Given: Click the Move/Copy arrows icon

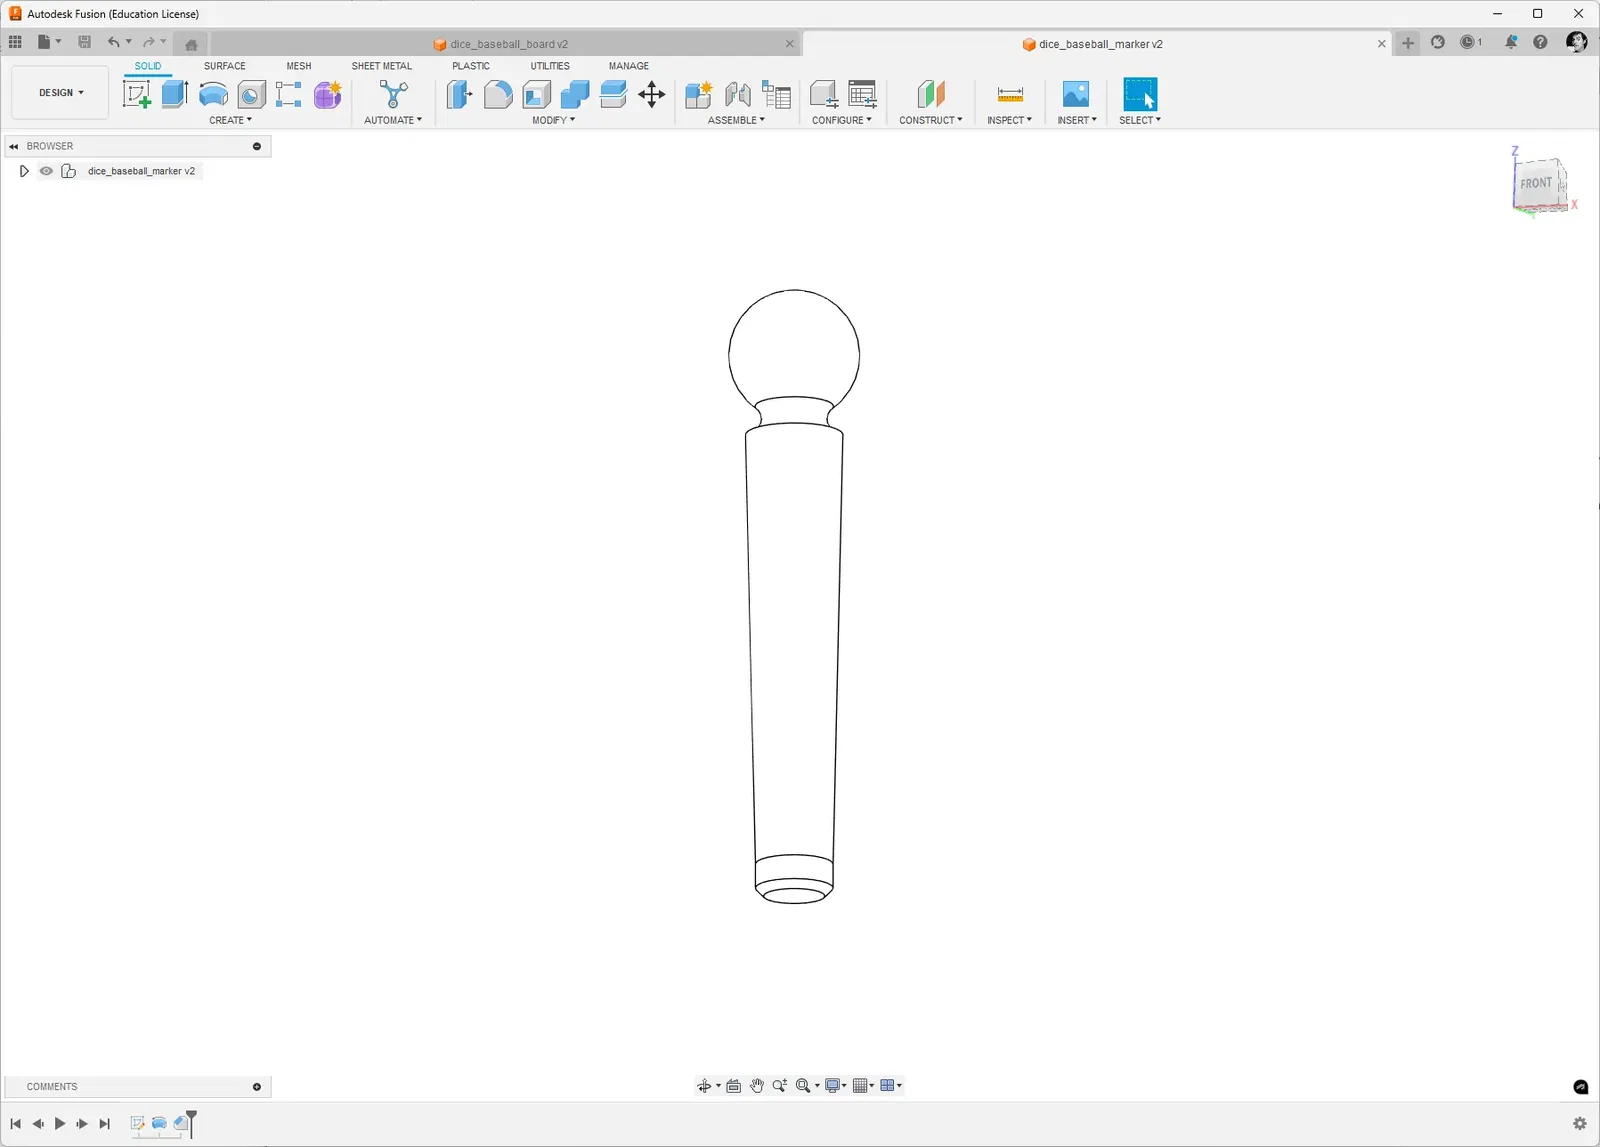Looking at the screenshot, I should click(x=651, y=94).
